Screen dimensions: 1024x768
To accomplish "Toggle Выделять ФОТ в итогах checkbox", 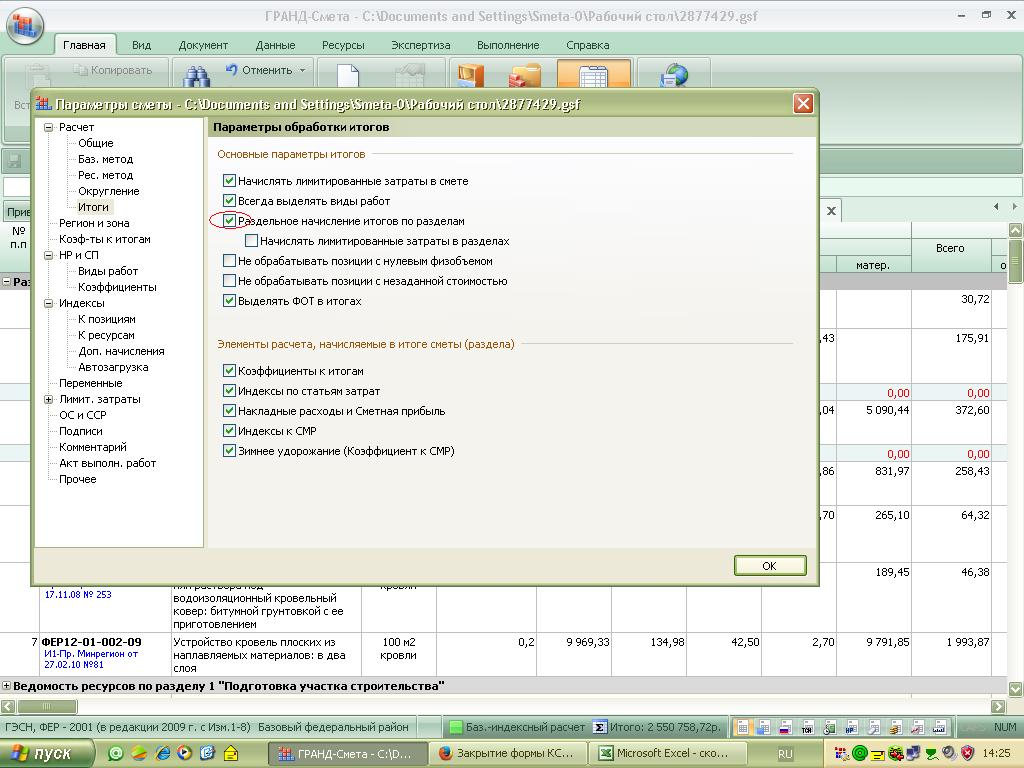I will click(x=230, y=301).
